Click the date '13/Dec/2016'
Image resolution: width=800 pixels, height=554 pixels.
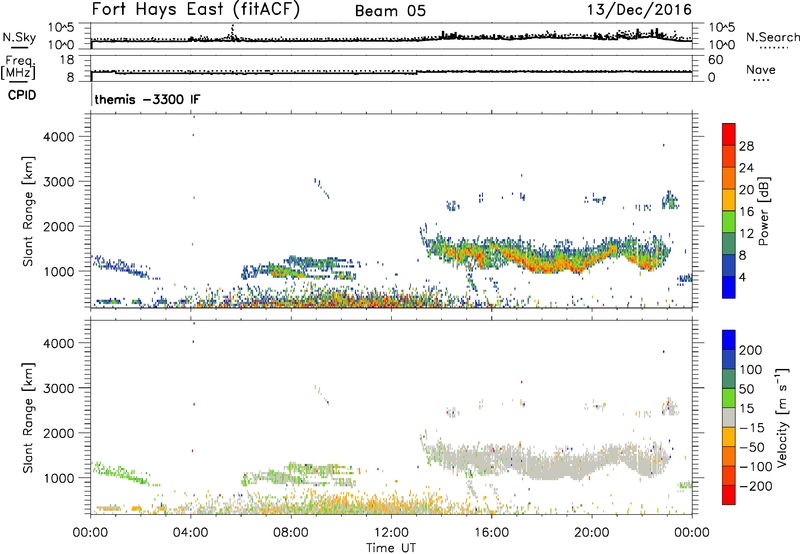pyautogui.click(x=639, y=9)
